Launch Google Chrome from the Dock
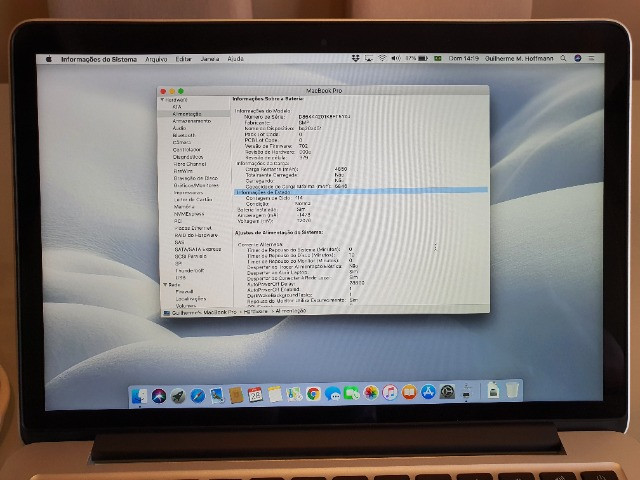640x480 pixels. coord(313,394)
